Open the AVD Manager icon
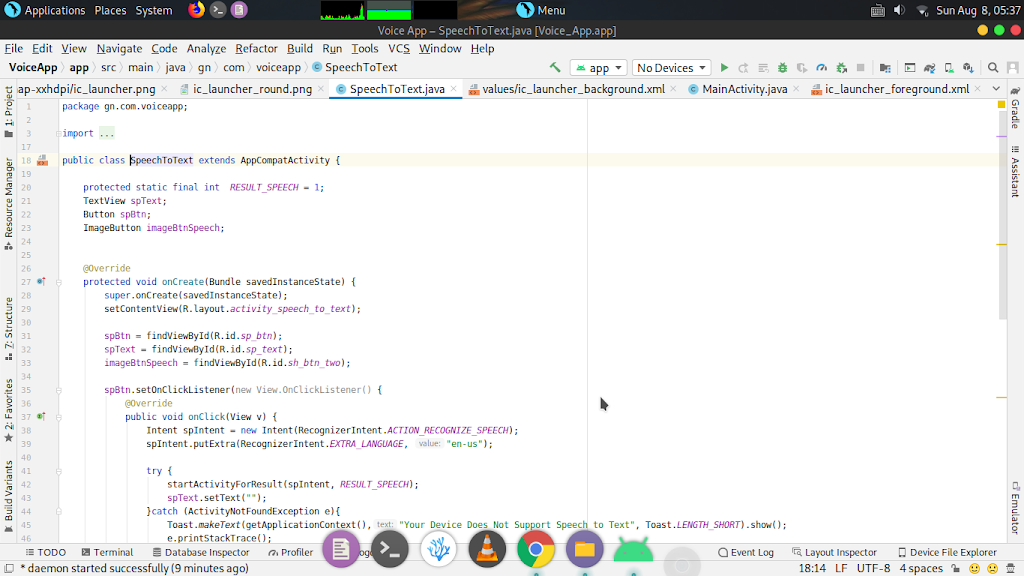The height and width of the screenshot is (576, 1024). 949,68
